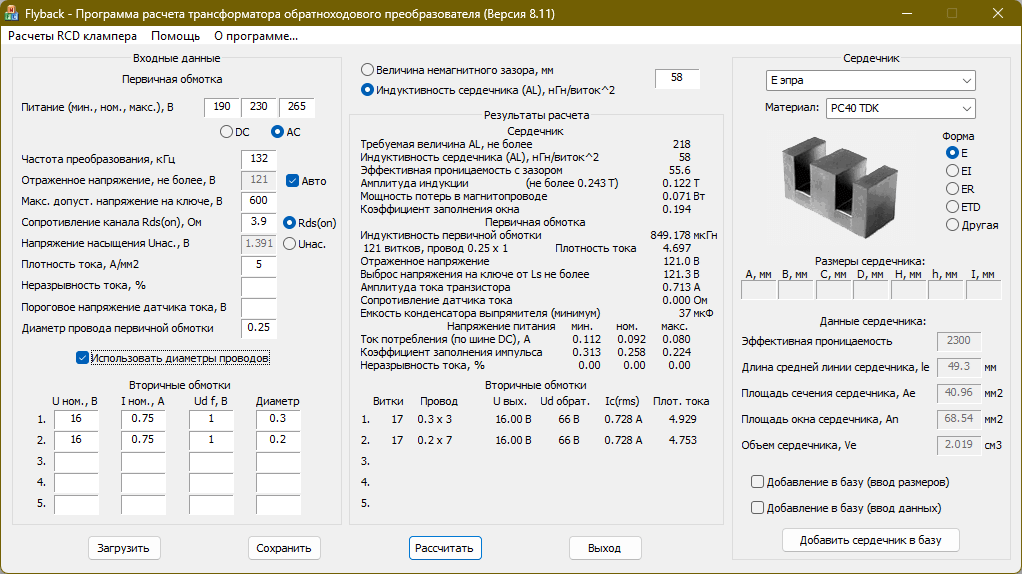
Task: Enable Добавление в базу (ввод данных)
Action: click(x=757, y=508)
